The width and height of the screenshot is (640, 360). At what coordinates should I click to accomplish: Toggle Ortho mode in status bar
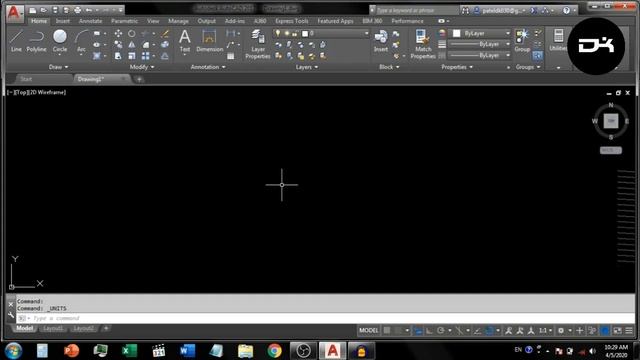[x=429, y=330]
